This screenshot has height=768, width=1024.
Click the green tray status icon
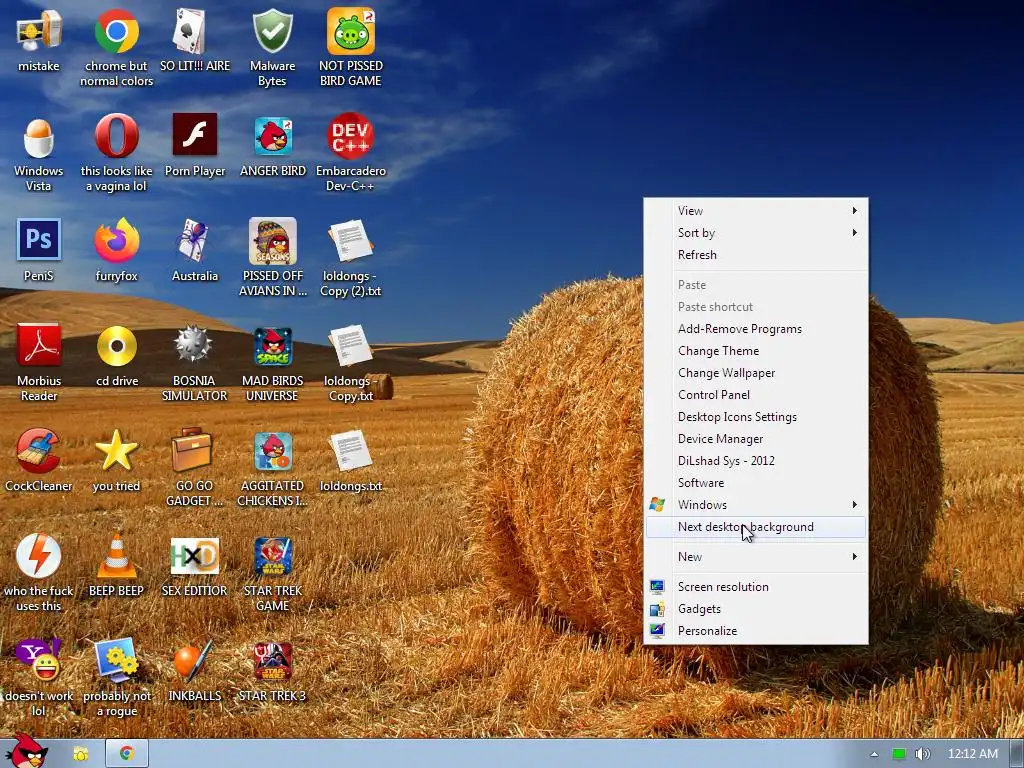tap(899, 754)
